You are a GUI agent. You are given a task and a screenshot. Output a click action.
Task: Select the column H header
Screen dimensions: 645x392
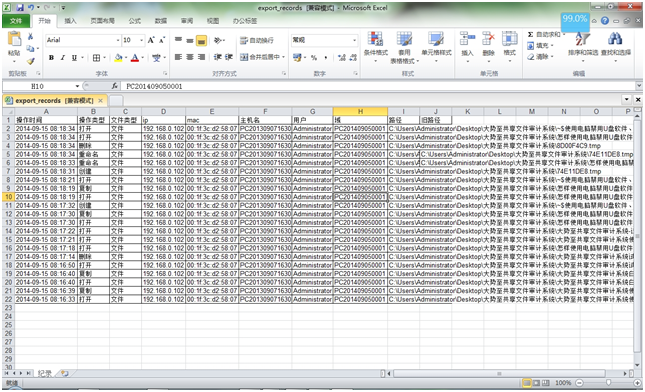click(x=360, y=111)
